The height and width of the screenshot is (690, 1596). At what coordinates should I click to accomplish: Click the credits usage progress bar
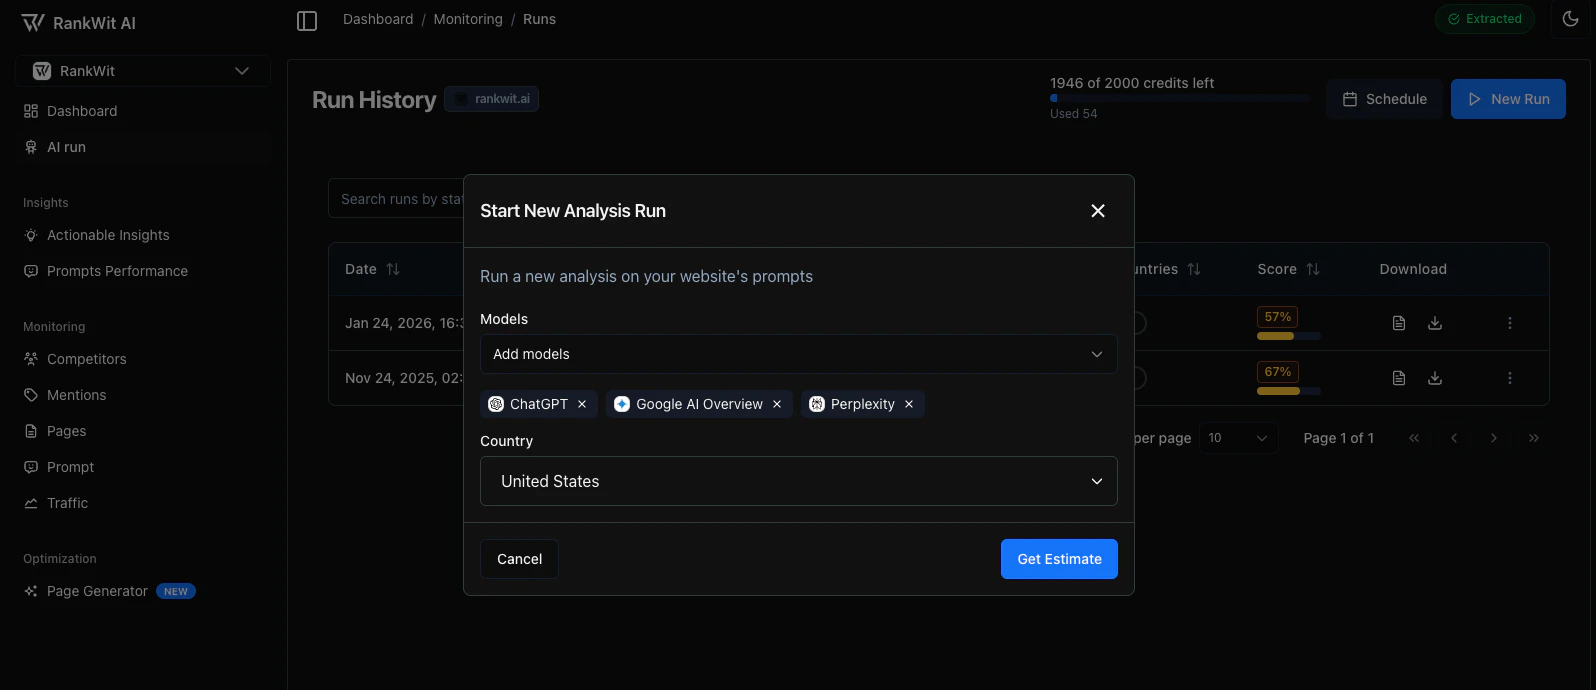[x=1180, y=98]
